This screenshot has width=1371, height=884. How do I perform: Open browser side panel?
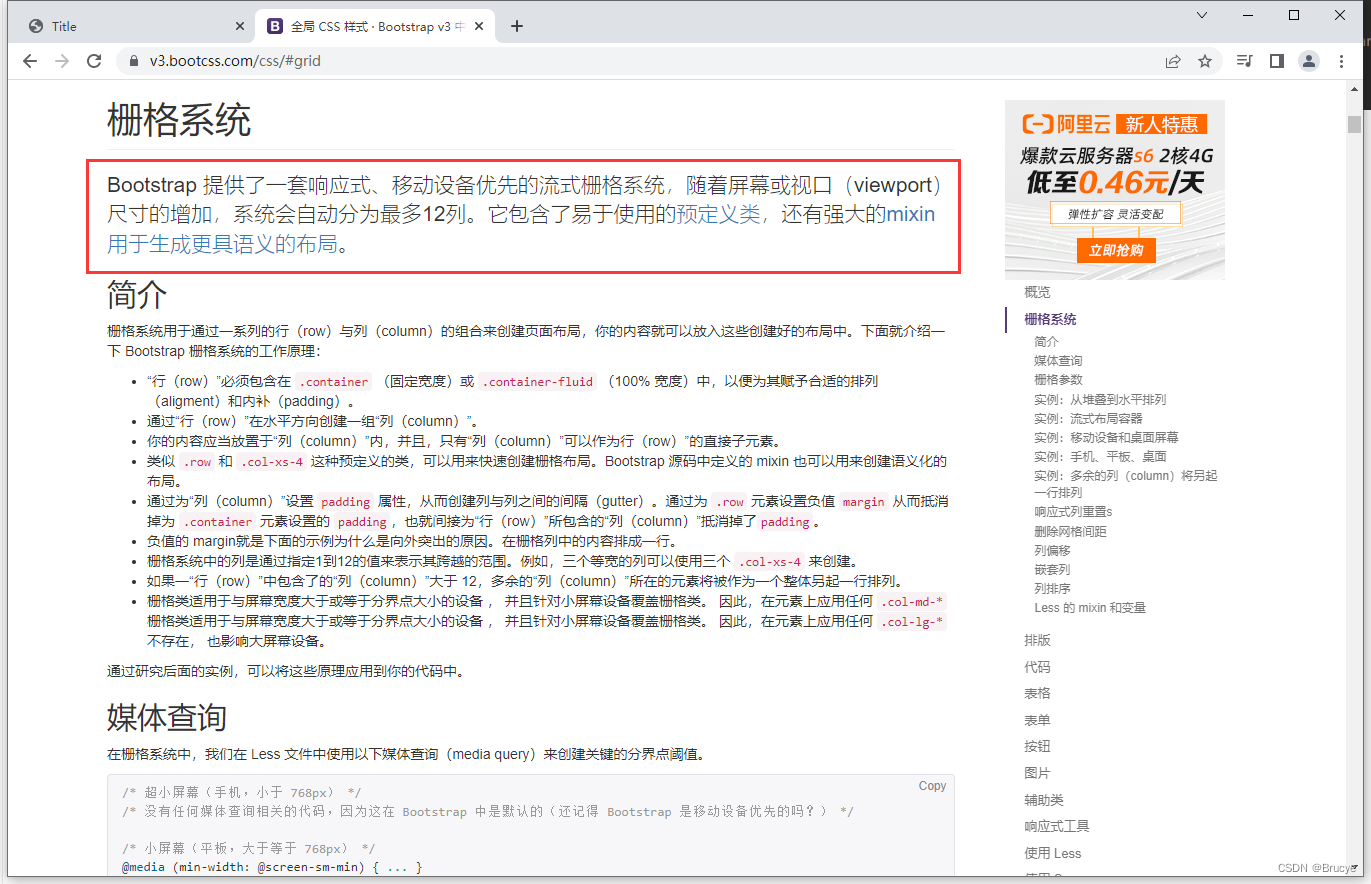tap(1276, 61)
